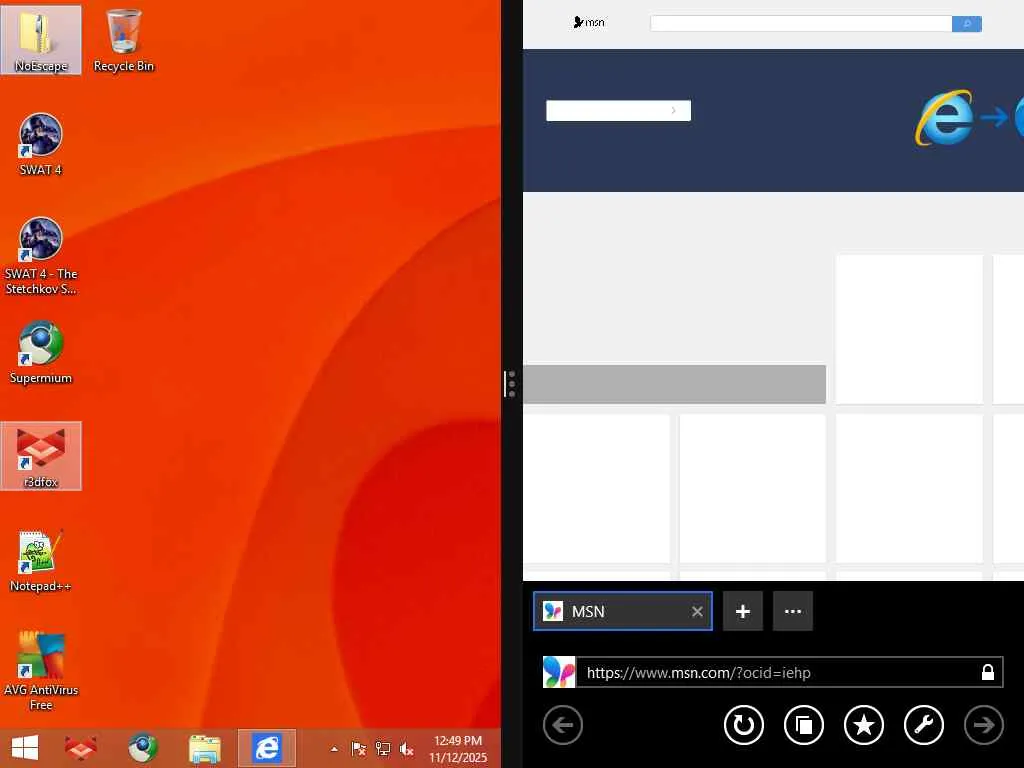Launch the SWAT 4 shortcut
Image resolution: width=1024 pixels, height=768 pixels.
pyautogui.click(x=40, y=144)
